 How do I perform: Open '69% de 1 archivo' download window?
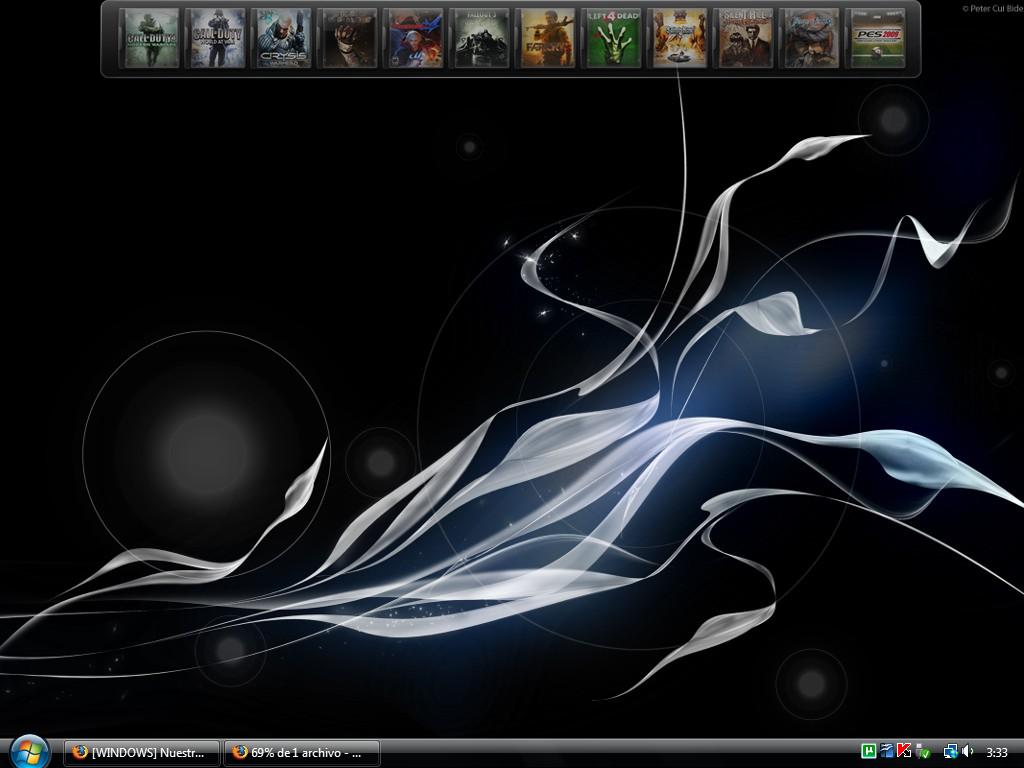[302, 752]
